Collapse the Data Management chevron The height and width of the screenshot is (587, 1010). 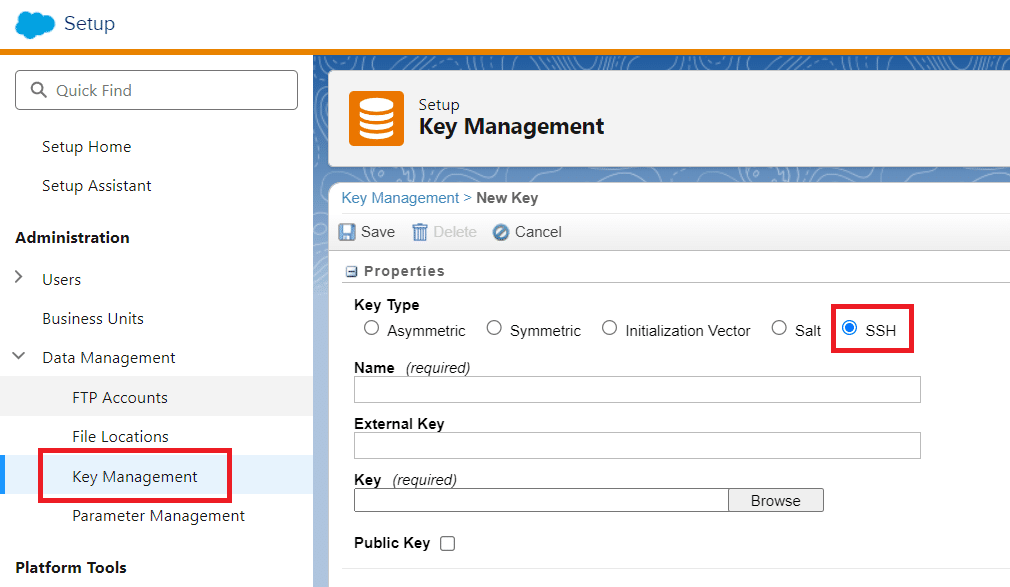click(x=19, y=356)
